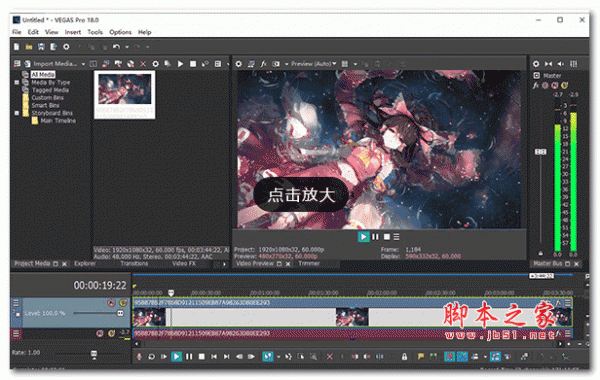Open a project with the folder icon
The height and width of the screenshot is (380, 600).
point(29,47)
